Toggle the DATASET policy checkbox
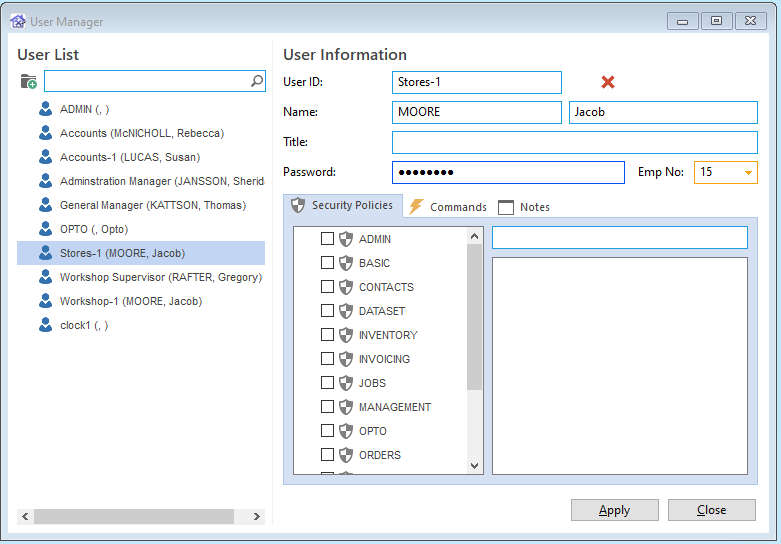781x544 pixels. [x=327, y=310]
